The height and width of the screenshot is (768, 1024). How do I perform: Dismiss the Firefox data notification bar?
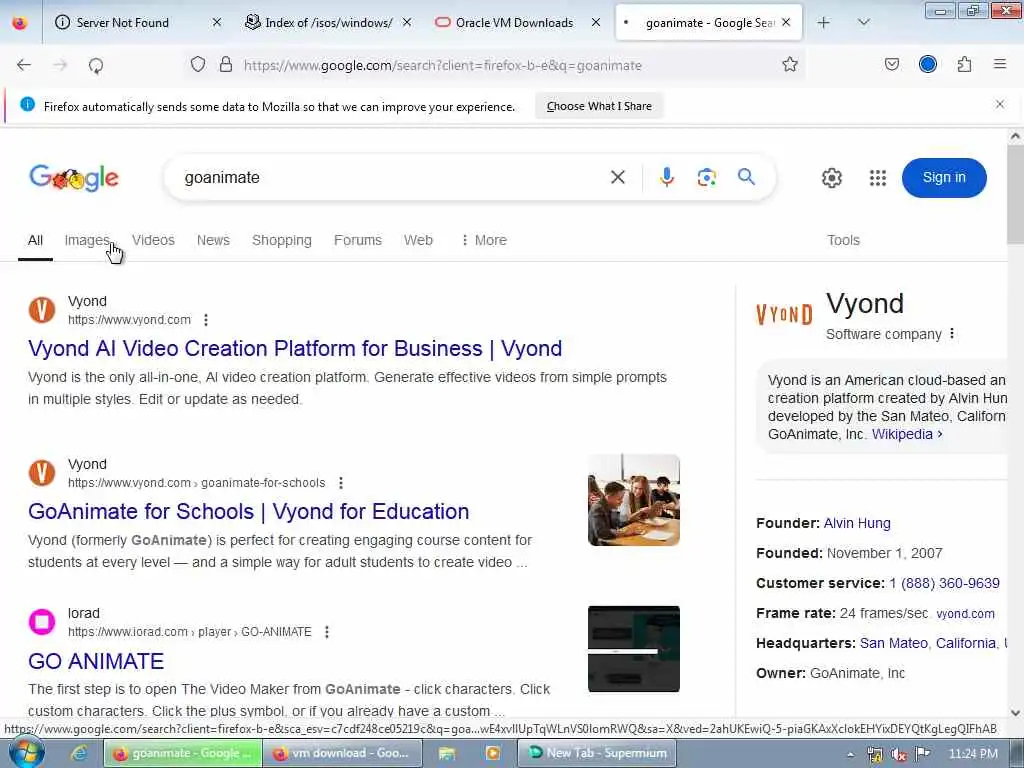coord(999,104)
